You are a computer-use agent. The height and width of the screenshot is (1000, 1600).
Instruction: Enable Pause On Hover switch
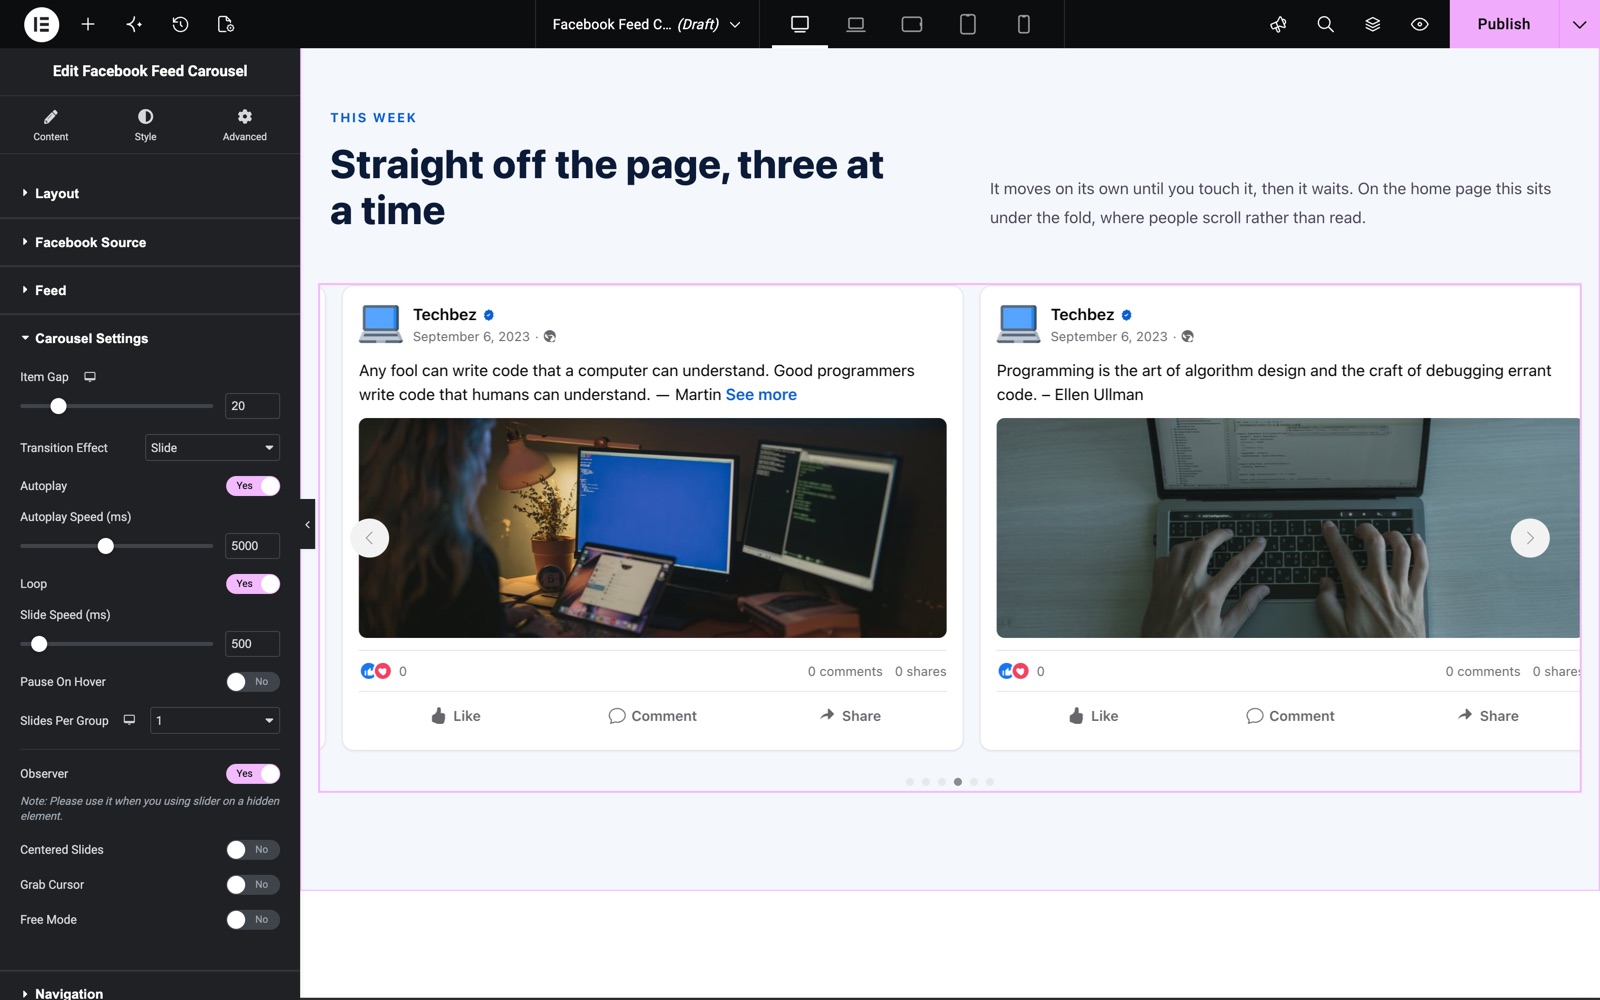click(x=253, y=682)
